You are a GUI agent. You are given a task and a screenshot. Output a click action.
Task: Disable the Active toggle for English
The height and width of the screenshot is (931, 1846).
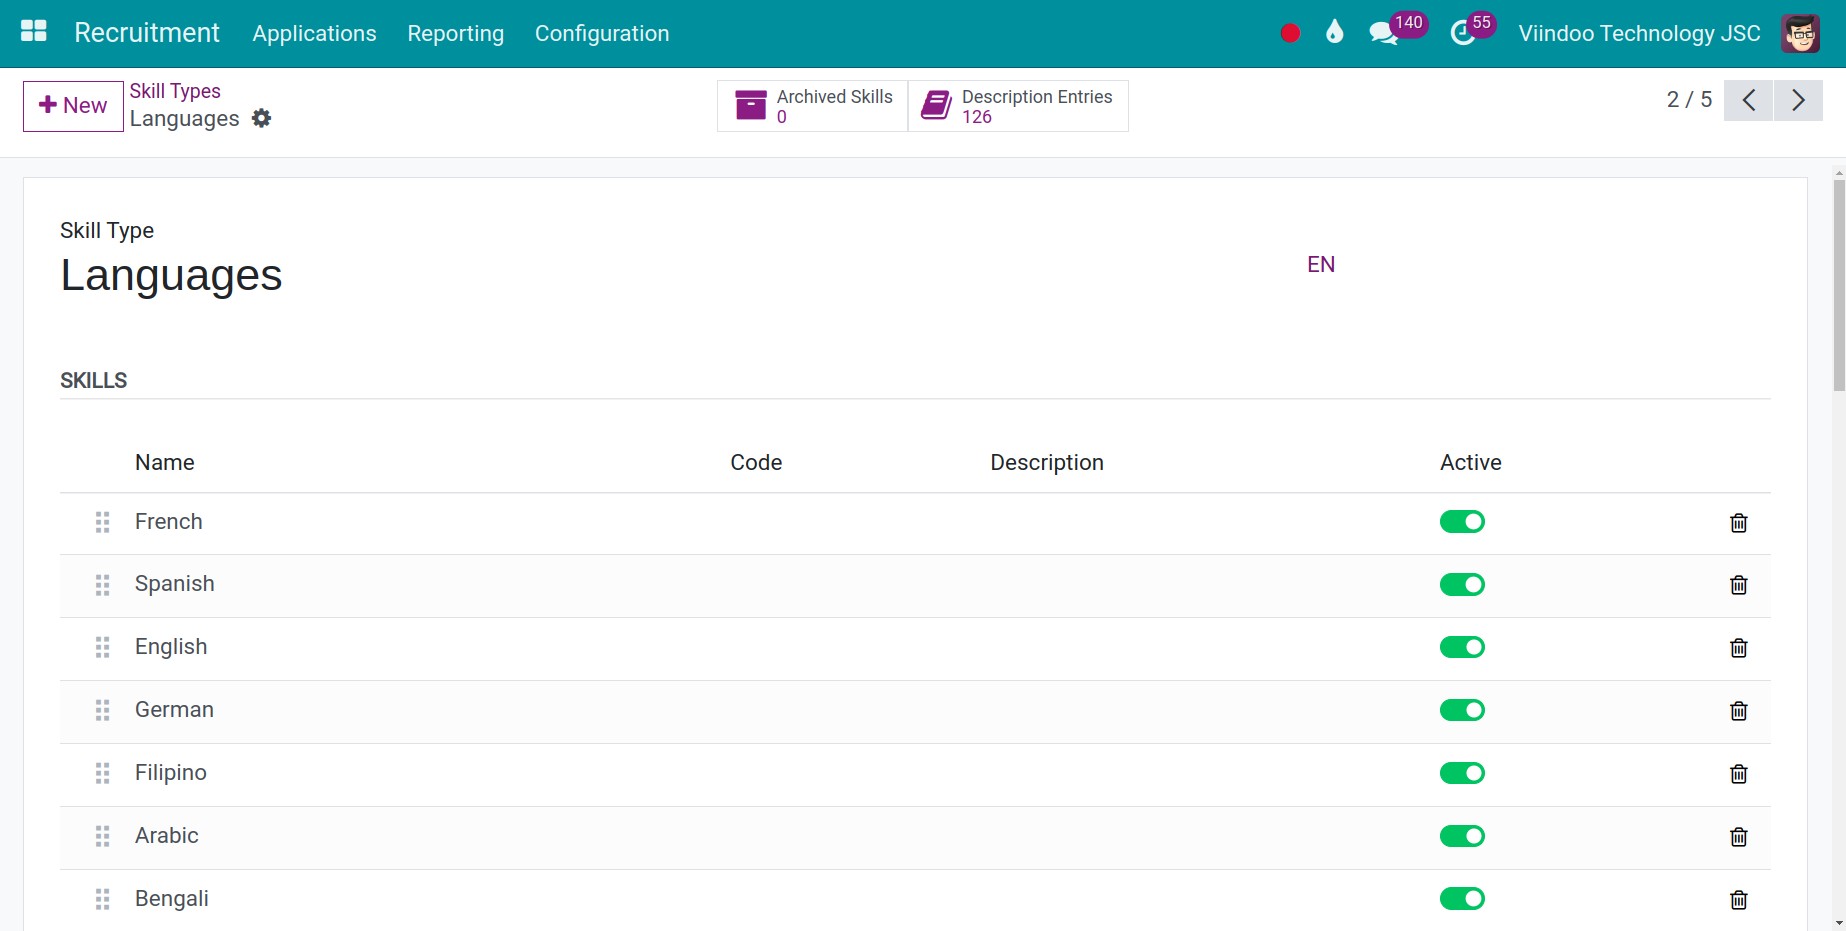pyautogui.click(x=1462, y=648)
